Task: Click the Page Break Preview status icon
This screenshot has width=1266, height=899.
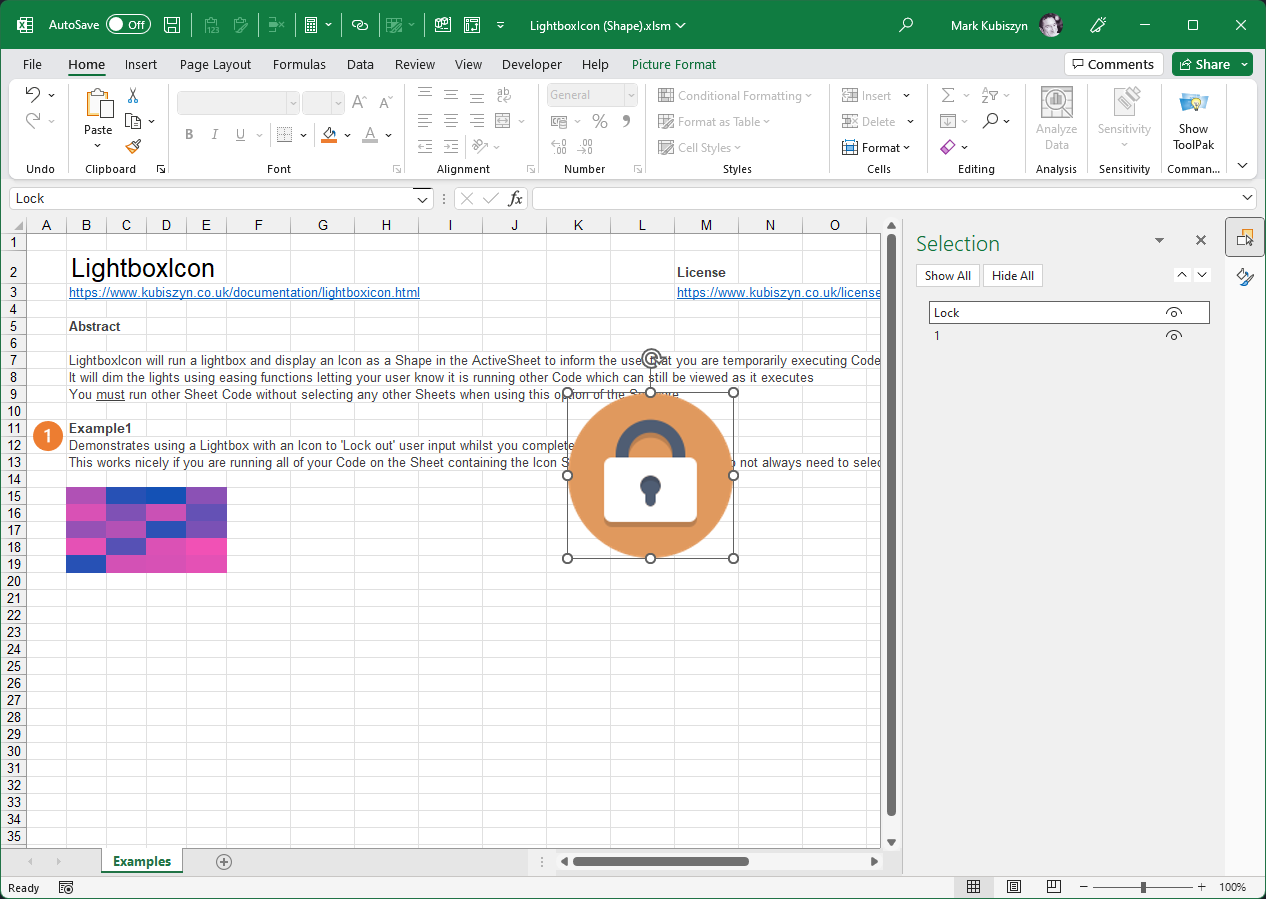Action: click(1053, 887)
